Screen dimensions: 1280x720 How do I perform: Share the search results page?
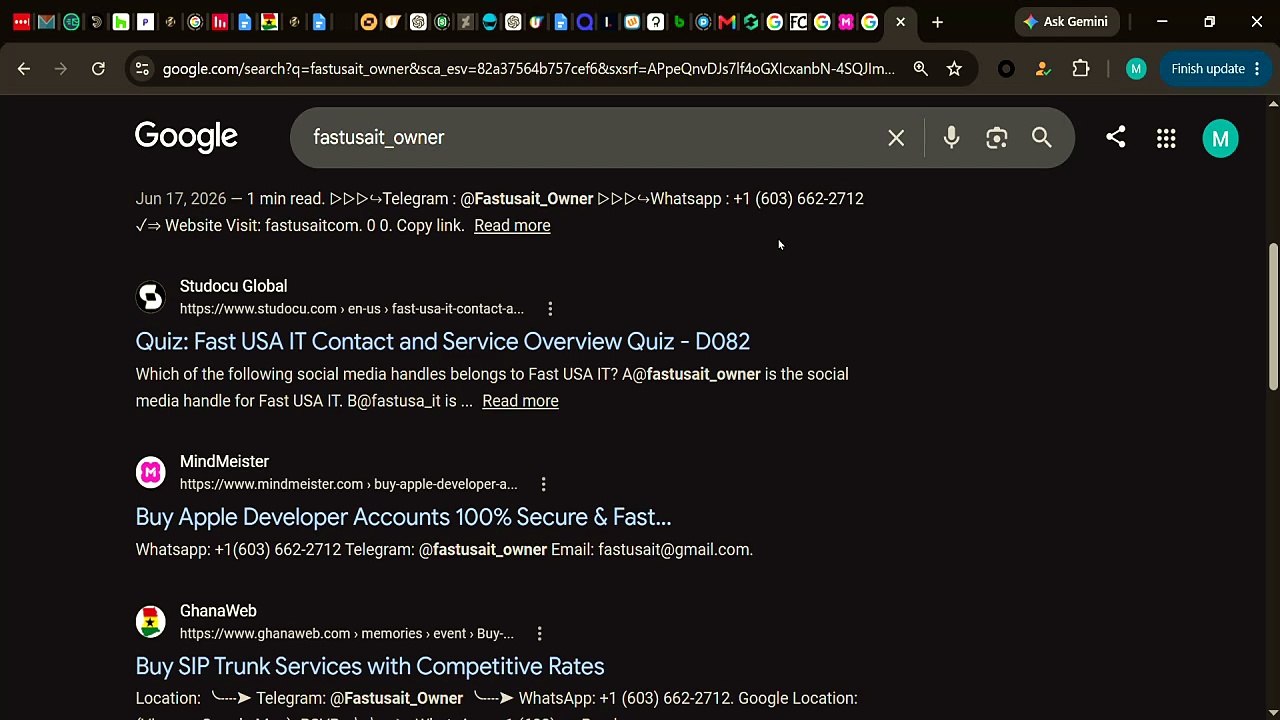[x=1116, y=137]
